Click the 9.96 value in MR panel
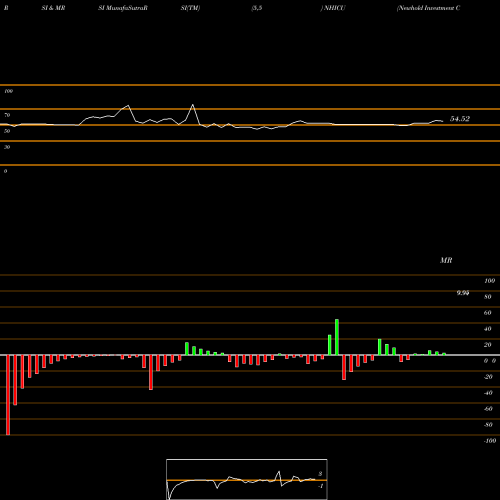 point(463,293)
